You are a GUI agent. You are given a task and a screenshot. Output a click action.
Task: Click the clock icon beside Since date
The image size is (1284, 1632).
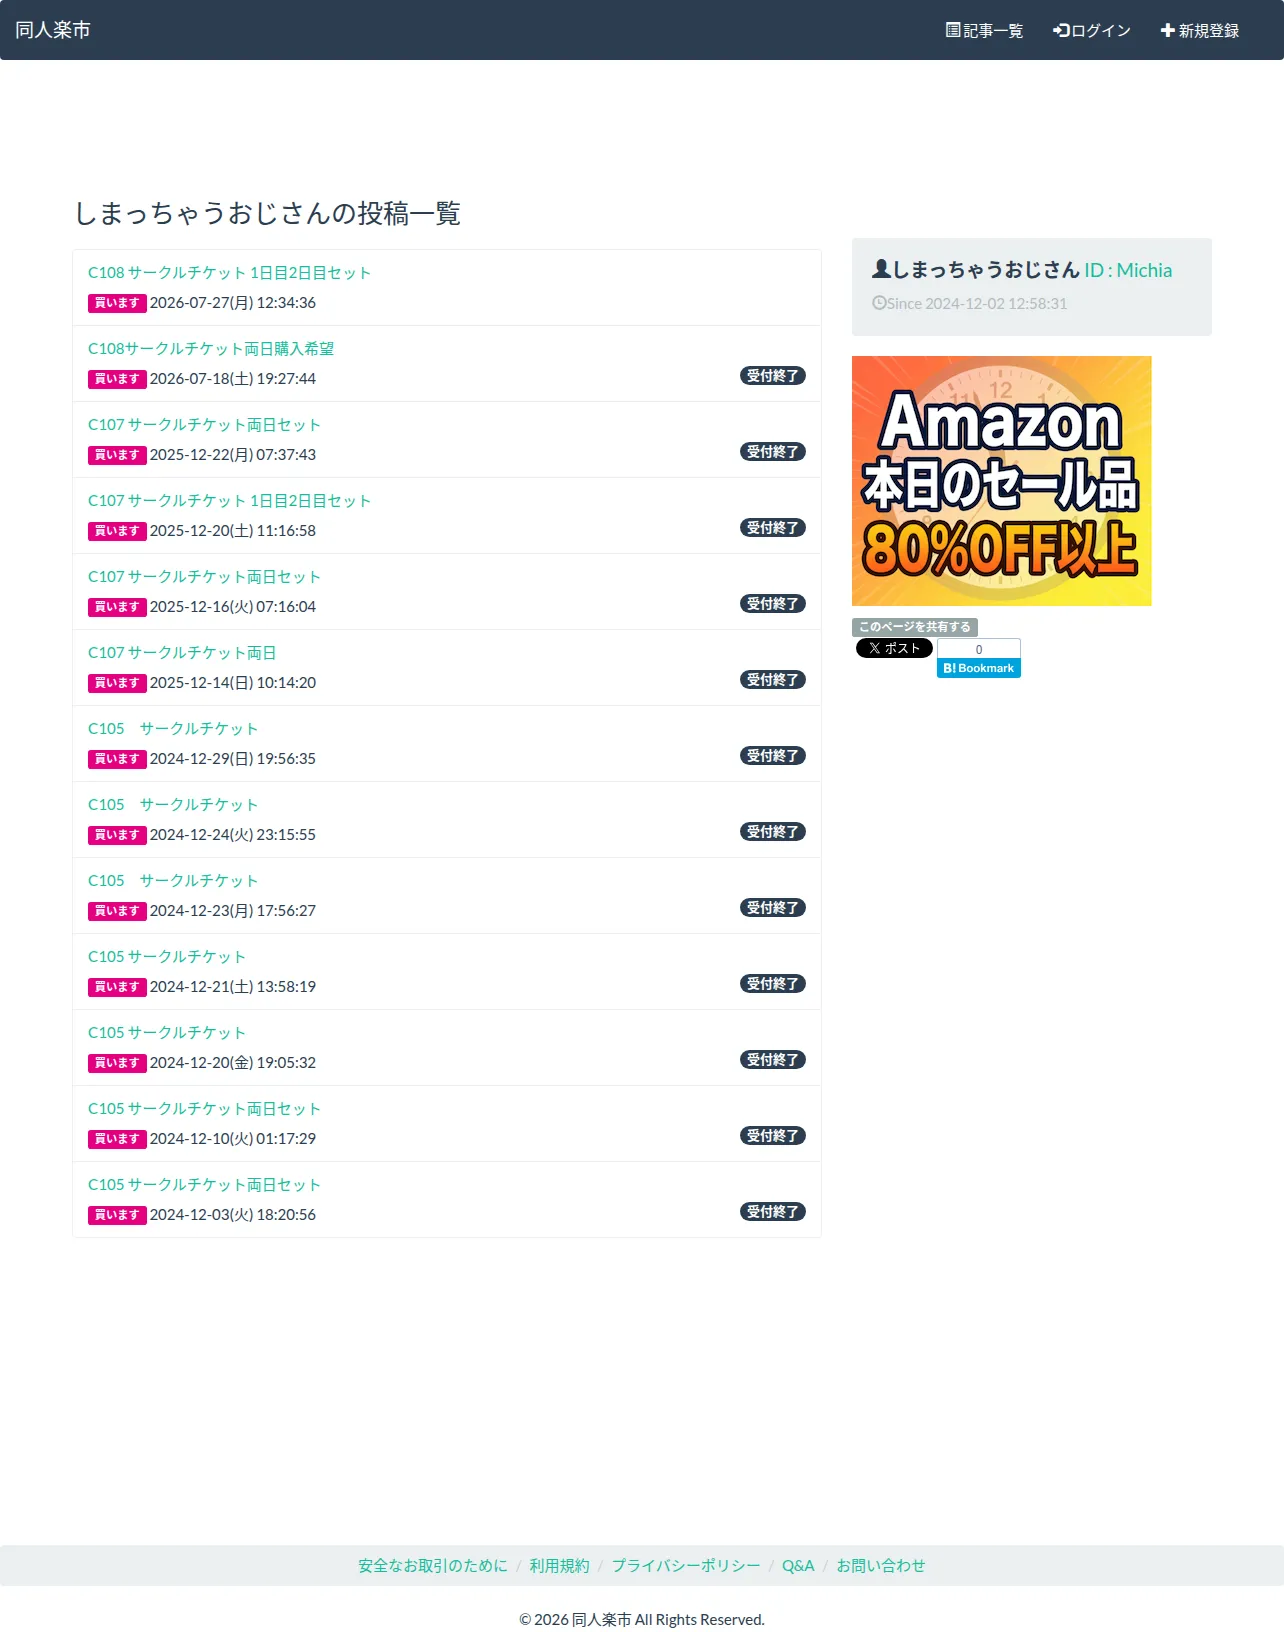[879, 303]
